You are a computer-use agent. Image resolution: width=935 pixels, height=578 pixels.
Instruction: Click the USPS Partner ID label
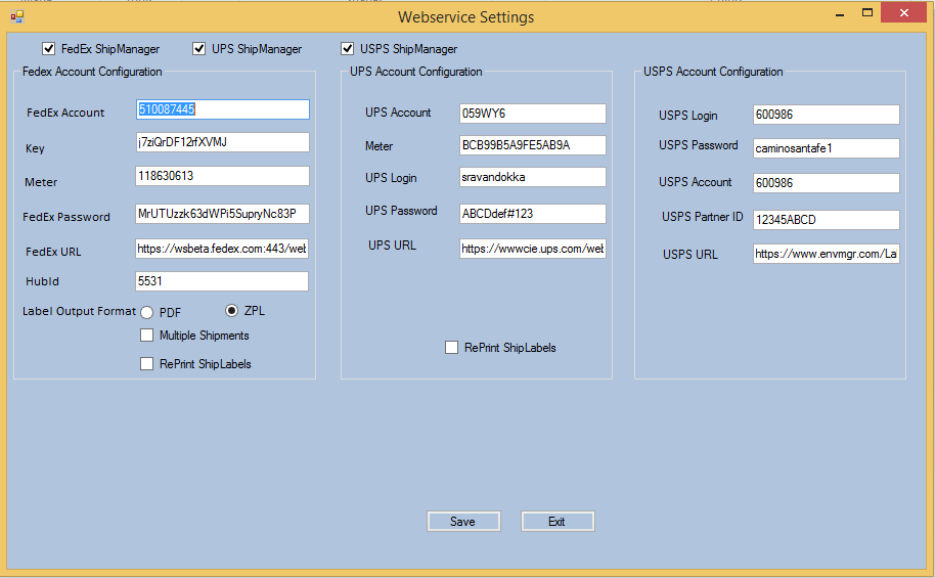(702, 217)
